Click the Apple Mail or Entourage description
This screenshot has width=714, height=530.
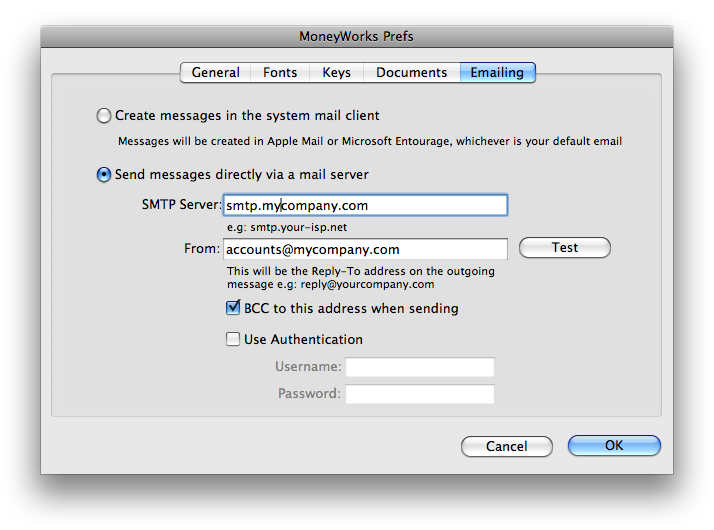coord(370,141)
